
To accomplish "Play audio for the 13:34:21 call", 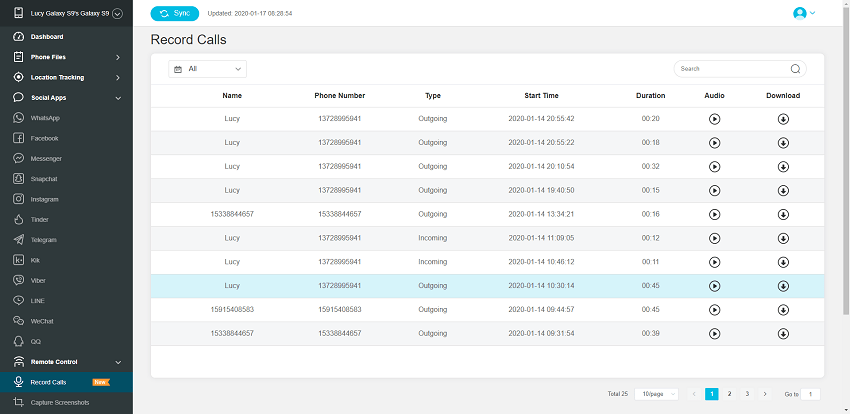I will point(714,215).
